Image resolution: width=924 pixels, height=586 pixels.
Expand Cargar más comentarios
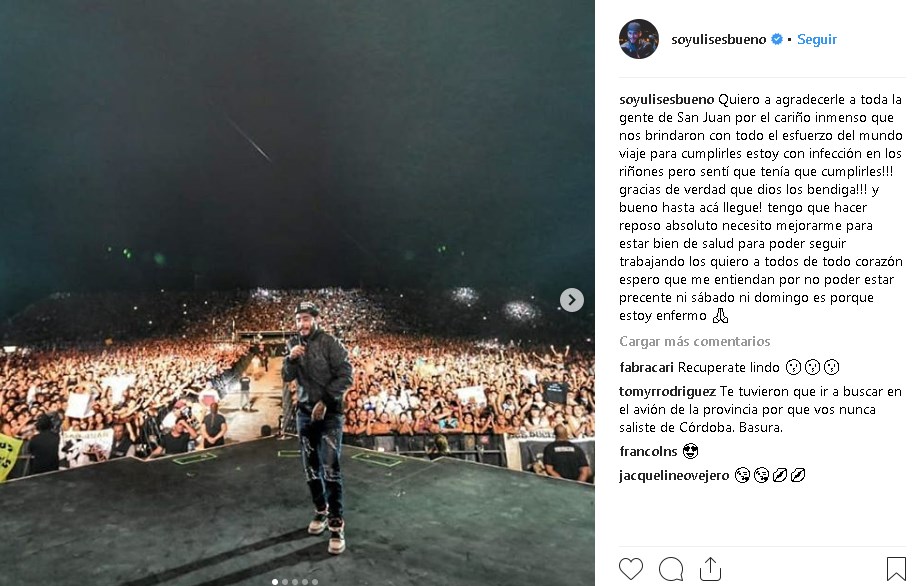coord(694,341)
